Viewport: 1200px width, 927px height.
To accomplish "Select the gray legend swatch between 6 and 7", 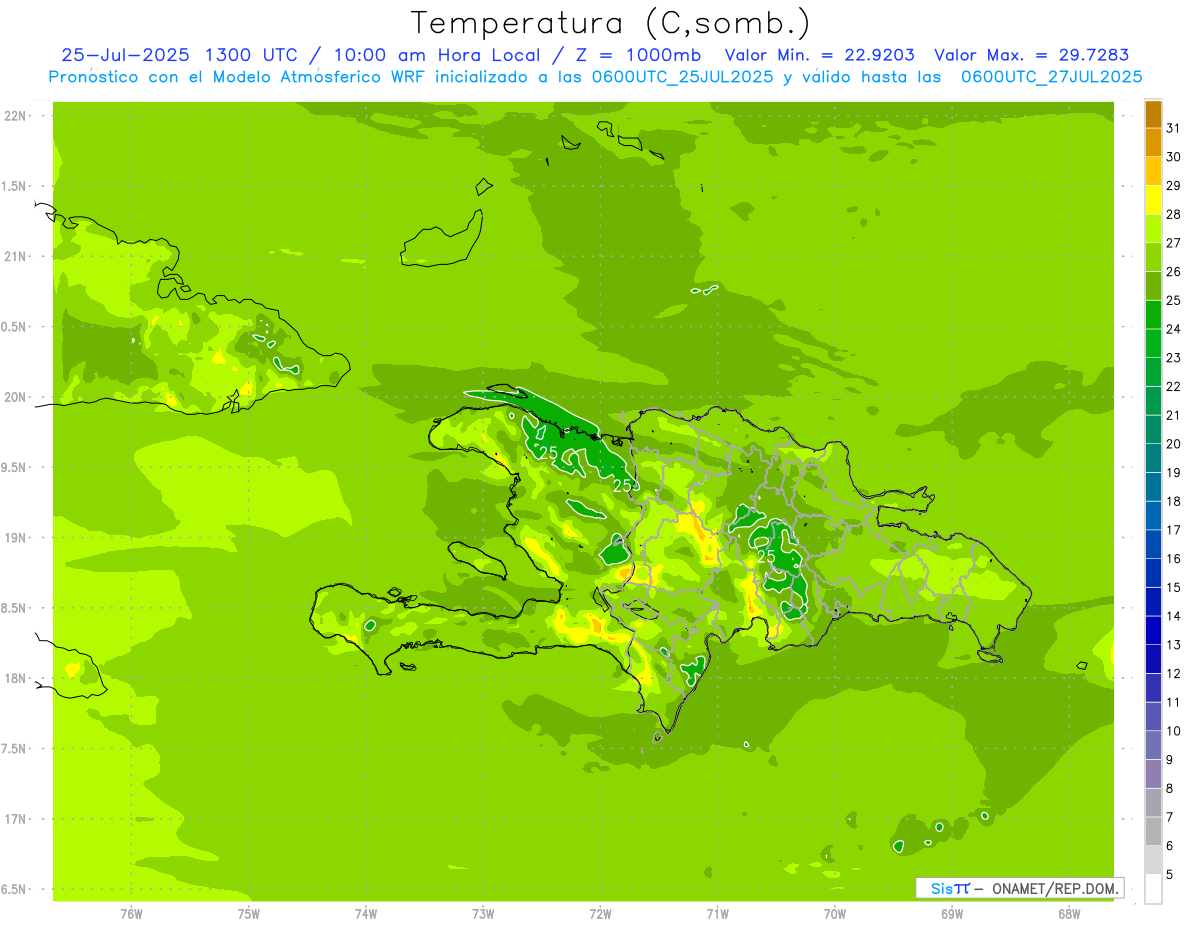I will pyautogui.click(x=1153, y=831).
